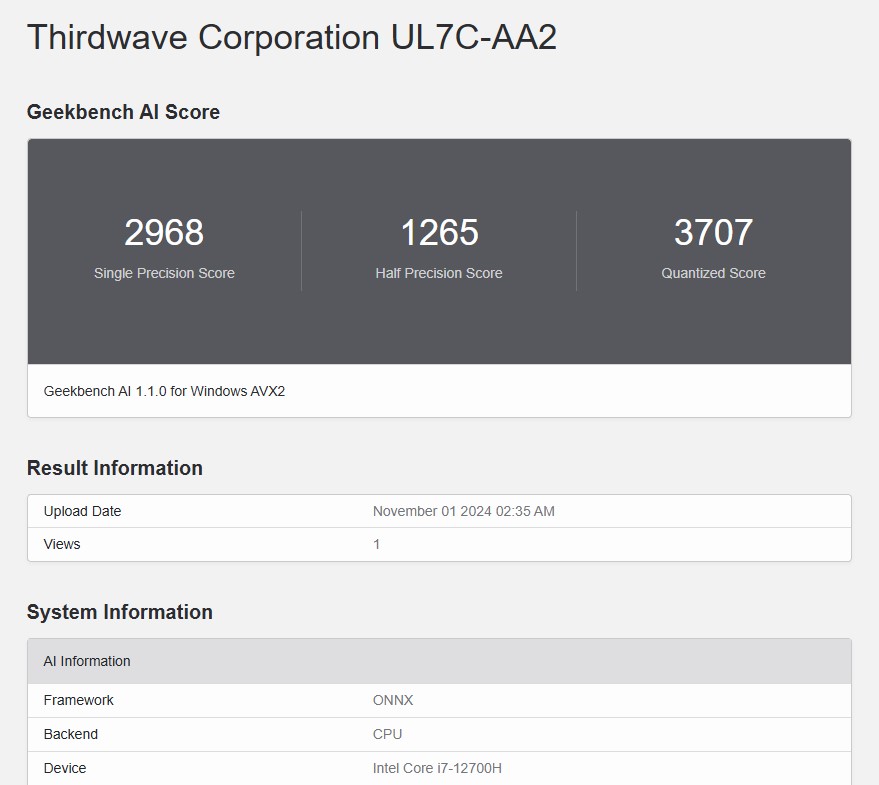Click the System Information heading
Image resolution: width=879 pixels, height=785 pixels.
(119, 612)
